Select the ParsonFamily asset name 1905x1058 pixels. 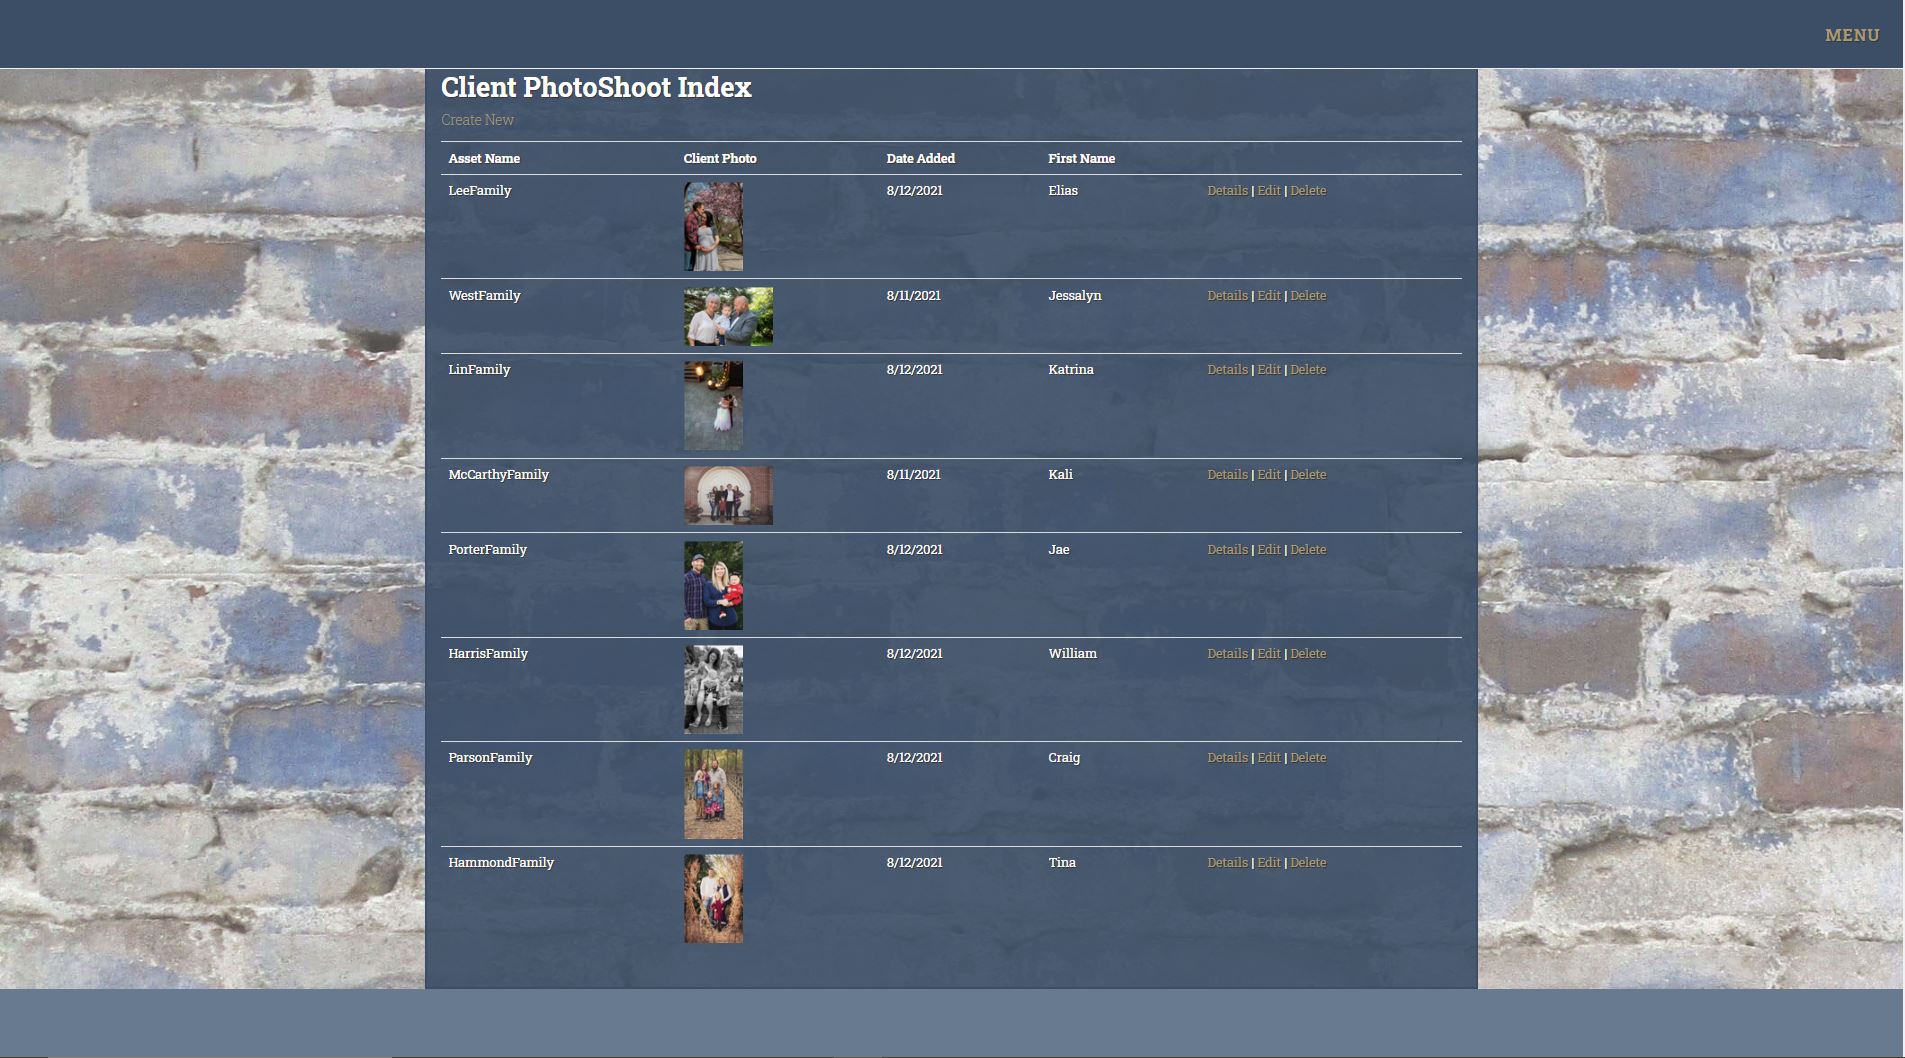(x=490, y=757)
